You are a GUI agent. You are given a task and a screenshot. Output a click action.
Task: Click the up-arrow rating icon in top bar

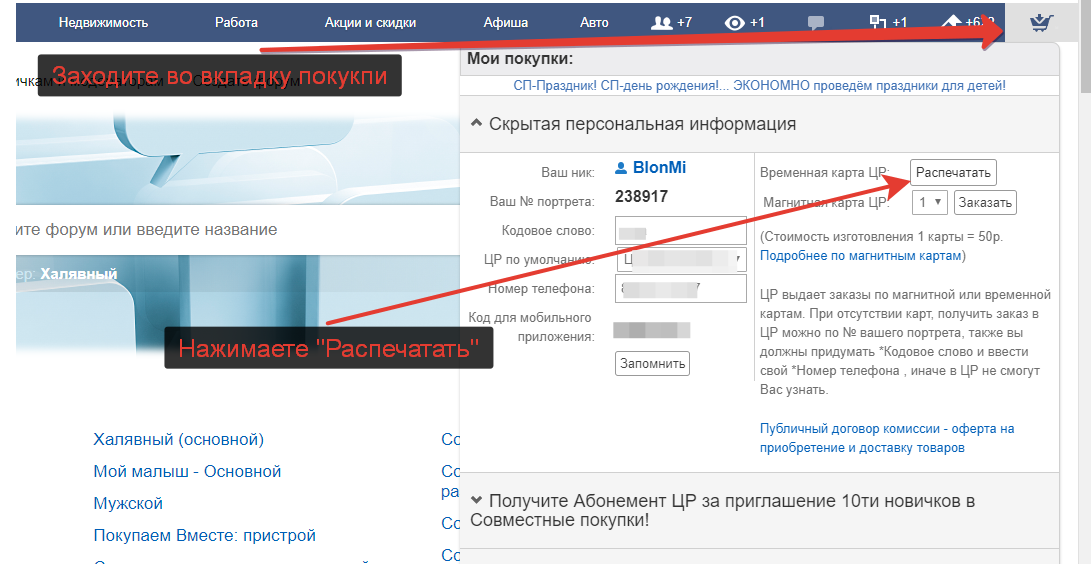pos(951,23)
